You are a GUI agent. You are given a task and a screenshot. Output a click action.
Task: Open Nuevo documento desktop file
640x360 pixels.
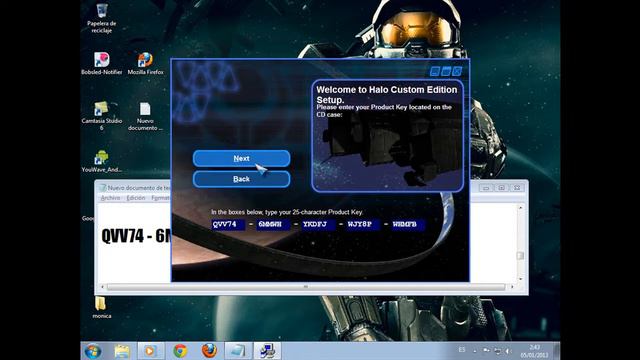click(145, 116)
